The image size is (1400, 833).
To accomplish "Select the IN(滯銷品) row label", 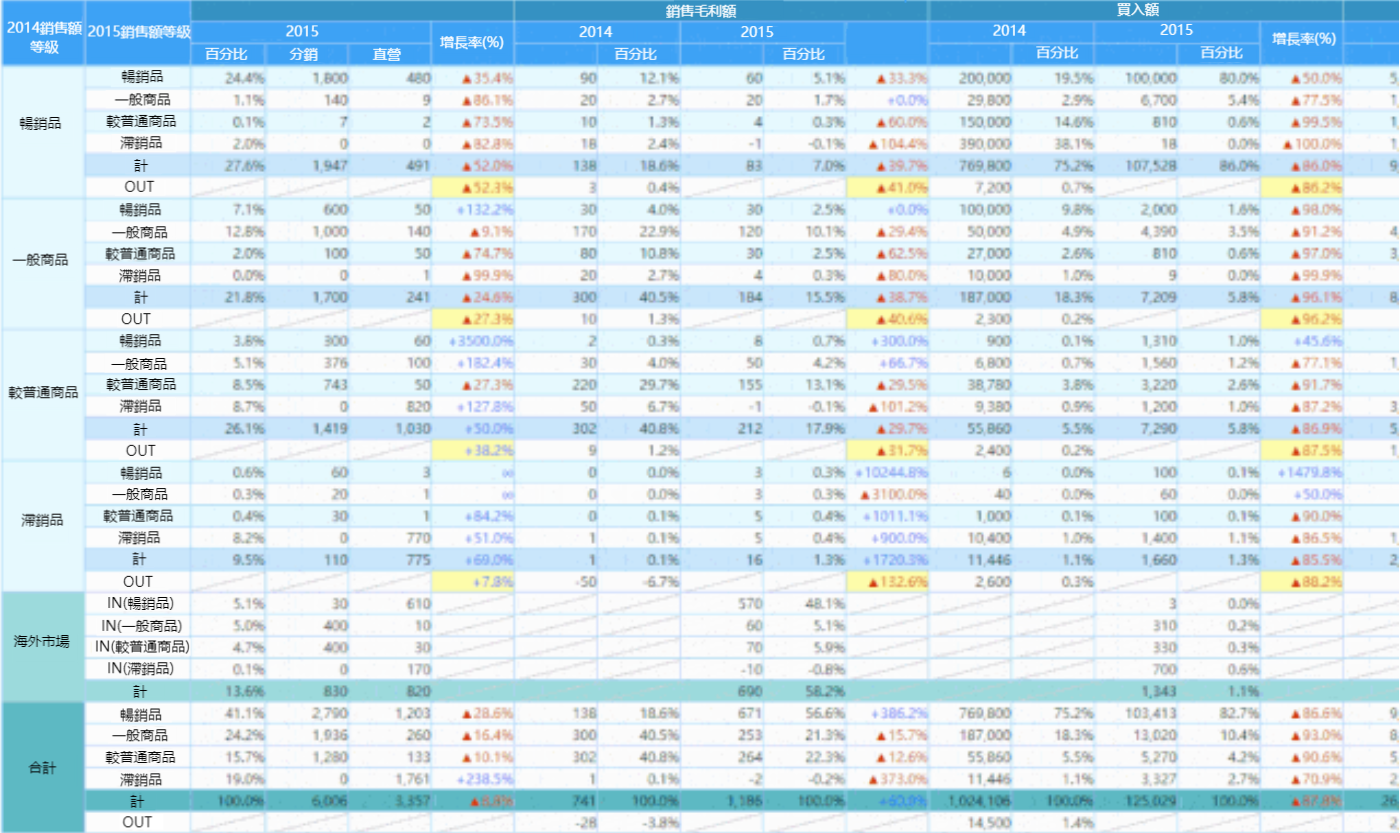I will pos(138,668).
